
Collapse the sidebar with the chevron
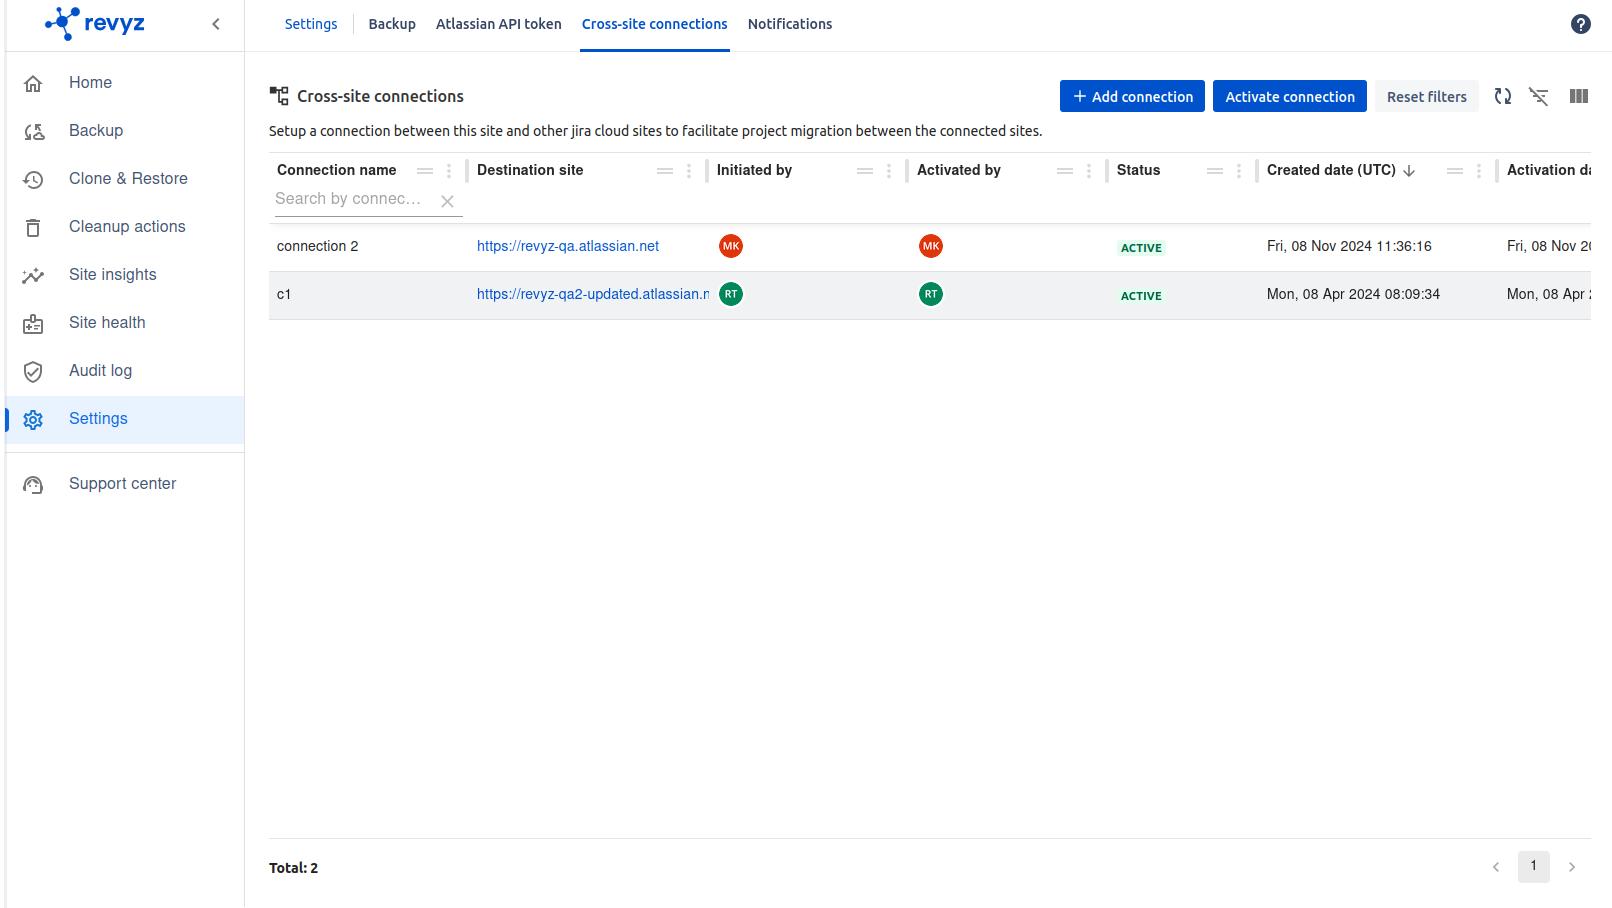tap(216, 24)
